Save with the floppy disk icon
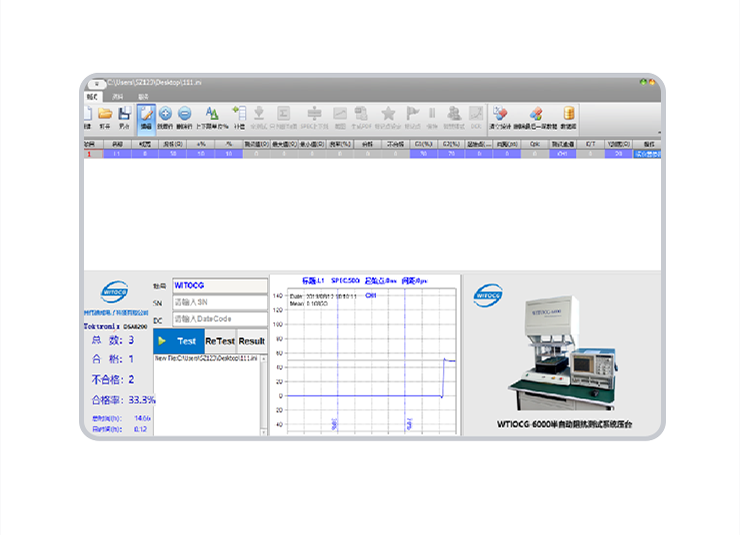This screenshot has width=740, height=535. coord(124,113)
